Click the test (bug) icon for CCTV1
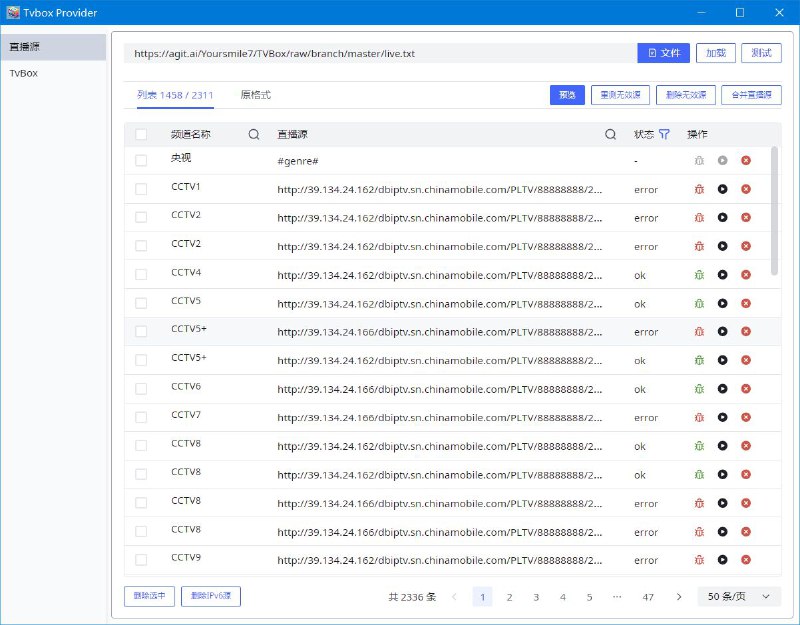The width and height of the screenshot is (800, 625). click(700, 188)
